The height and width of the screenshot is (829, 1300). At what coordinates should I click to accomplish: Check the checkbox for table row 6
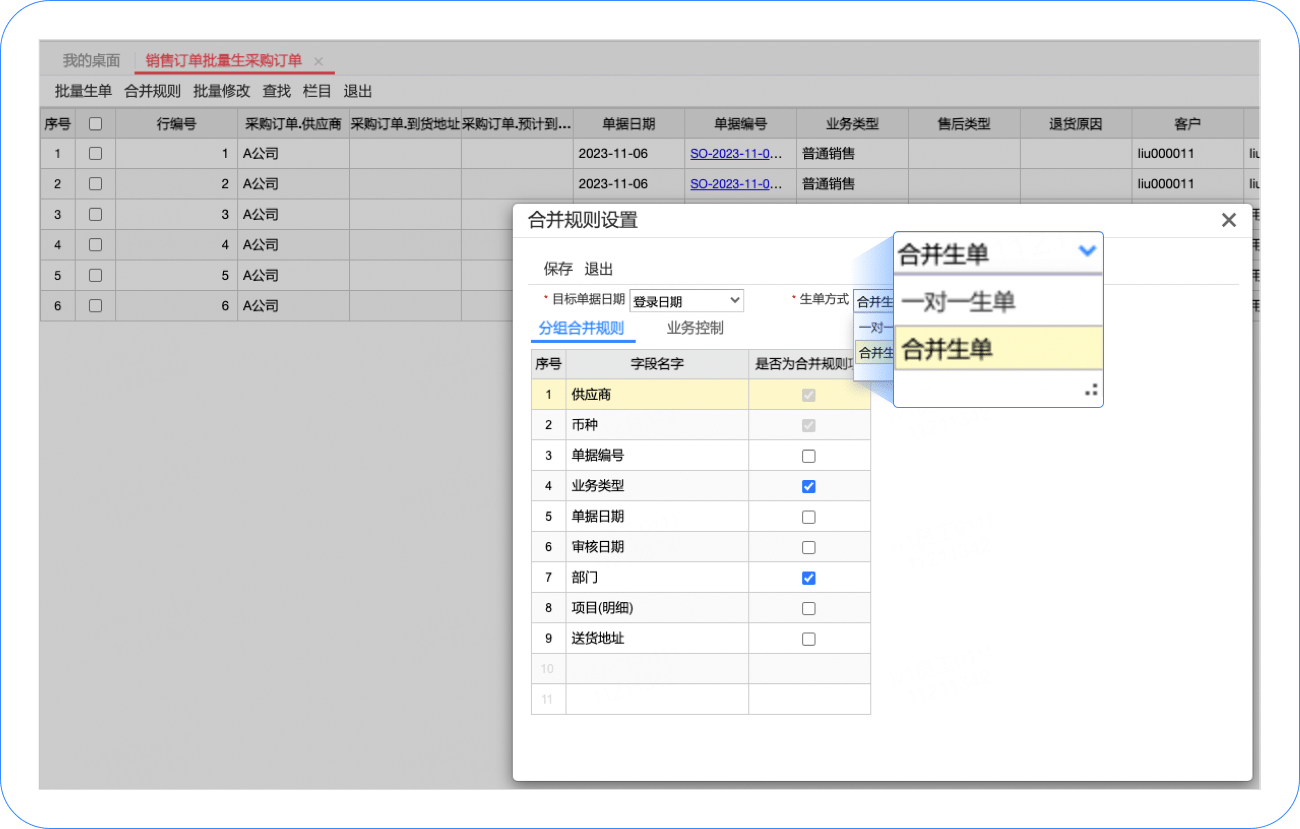(x=95, y=306)
